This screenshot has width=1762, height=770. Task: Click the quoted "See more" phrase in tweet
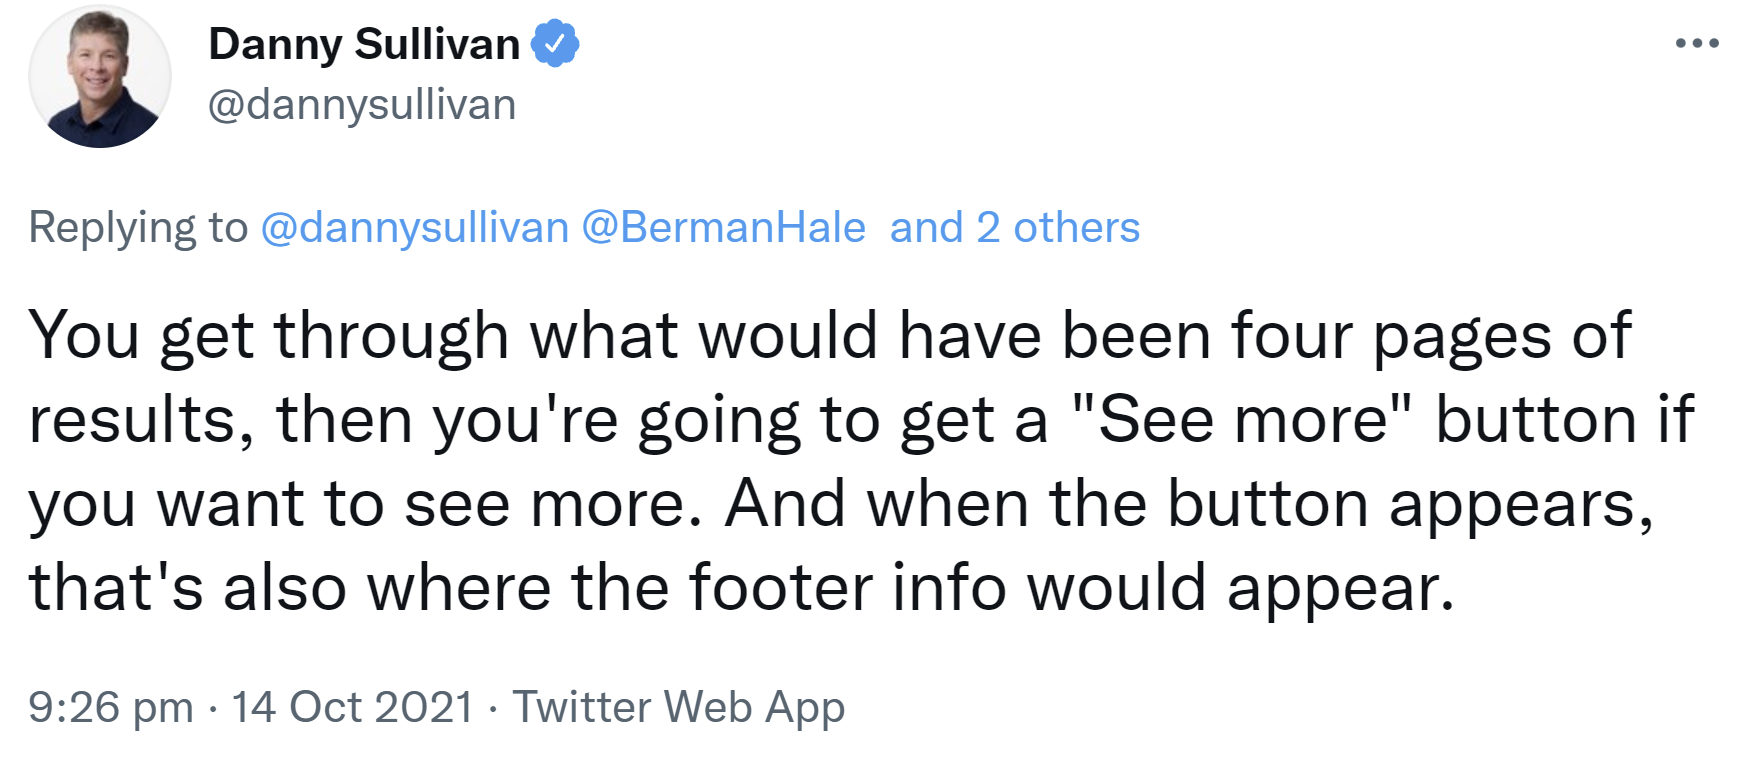(x=1243, y=419)
